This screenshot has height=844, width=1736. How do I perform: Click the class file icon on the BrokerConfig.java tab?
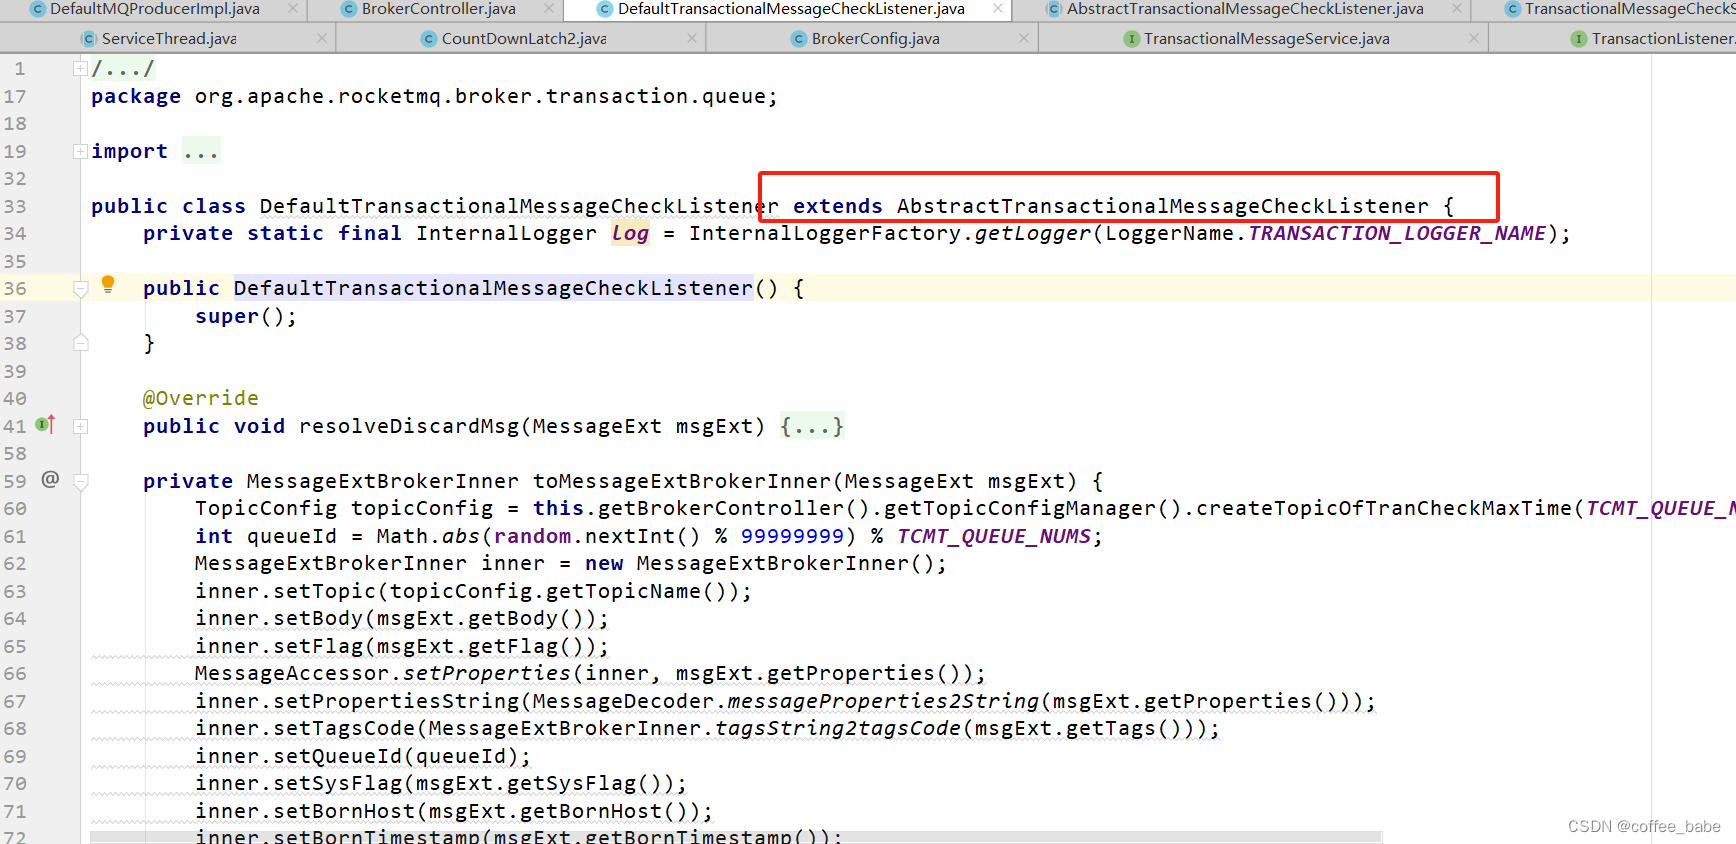click(x=799, y=39)
